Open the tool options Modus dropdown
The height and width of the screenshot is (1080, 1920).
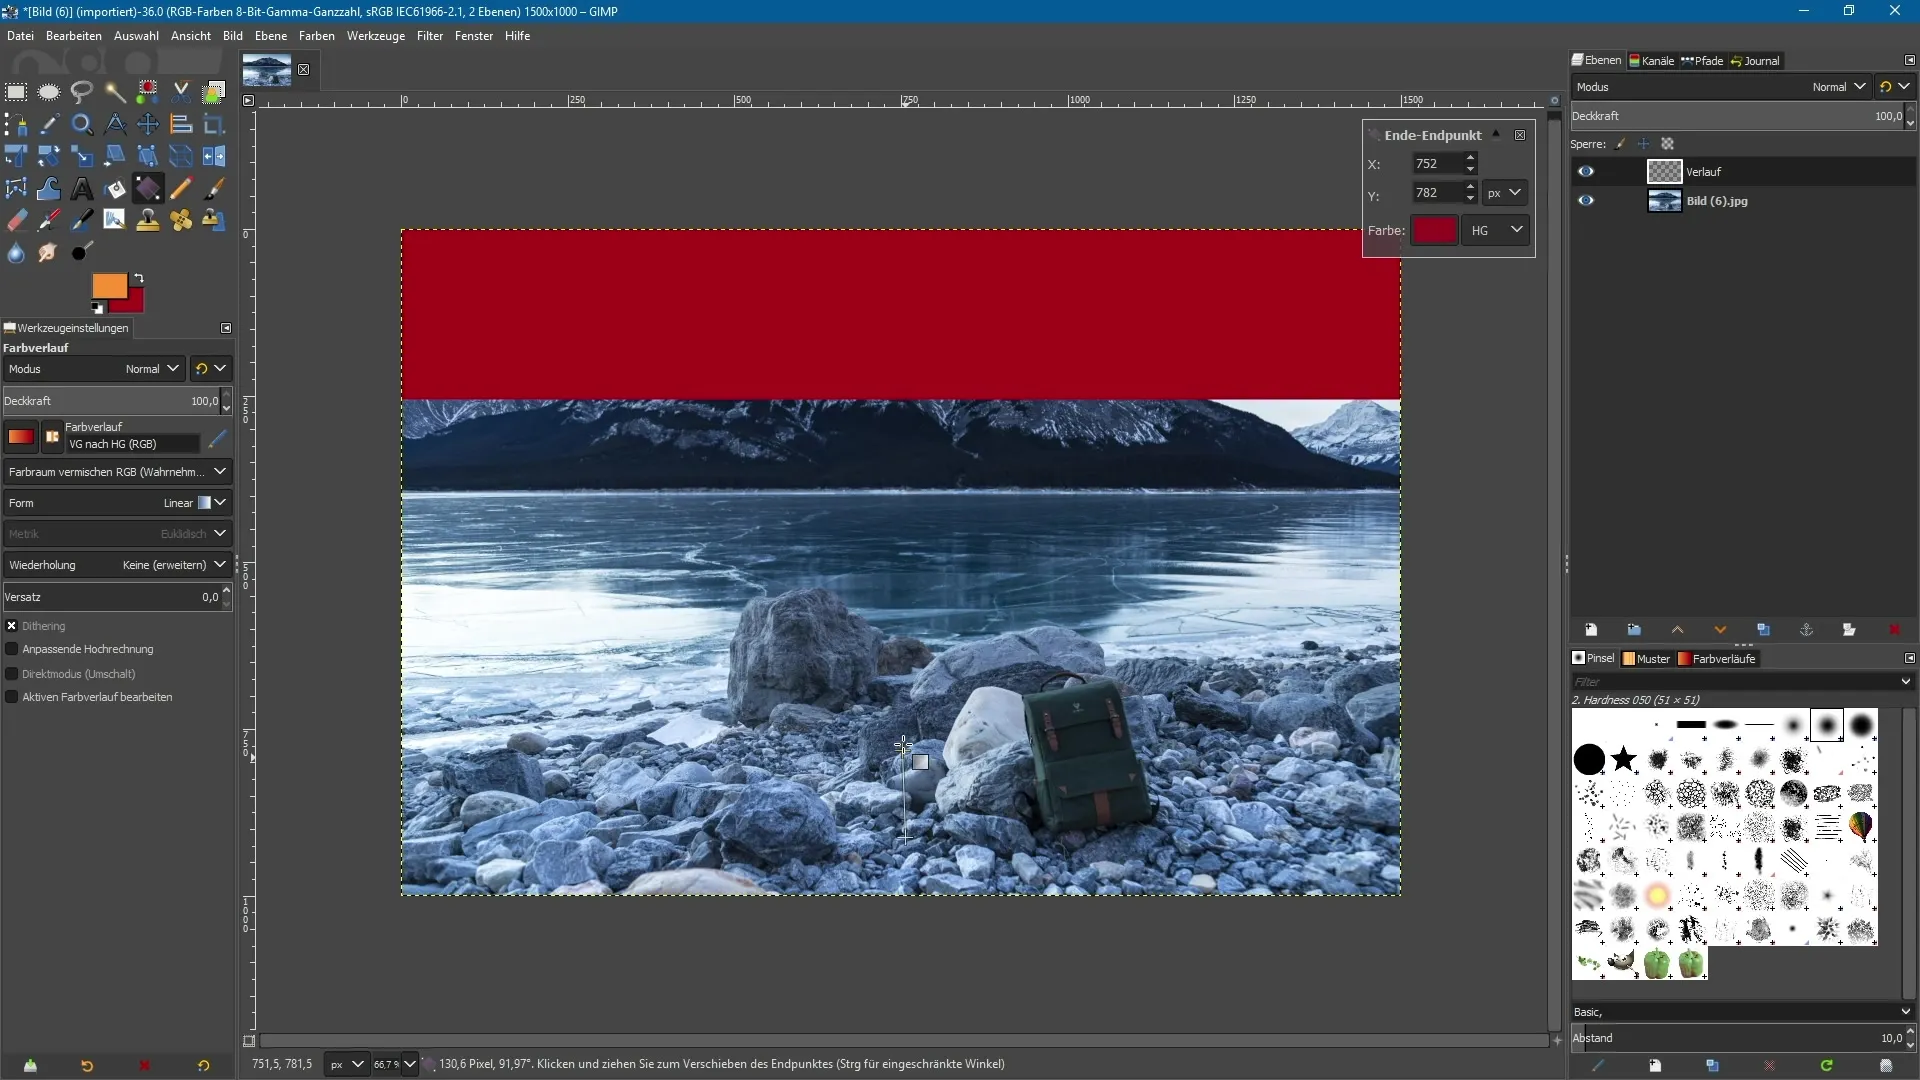pyautogui.click(x=93, y=369)
